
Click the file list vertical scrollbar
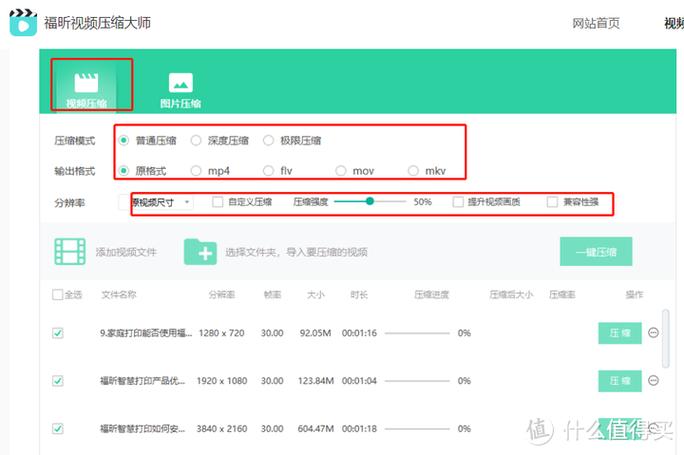(x=666, y=339)
